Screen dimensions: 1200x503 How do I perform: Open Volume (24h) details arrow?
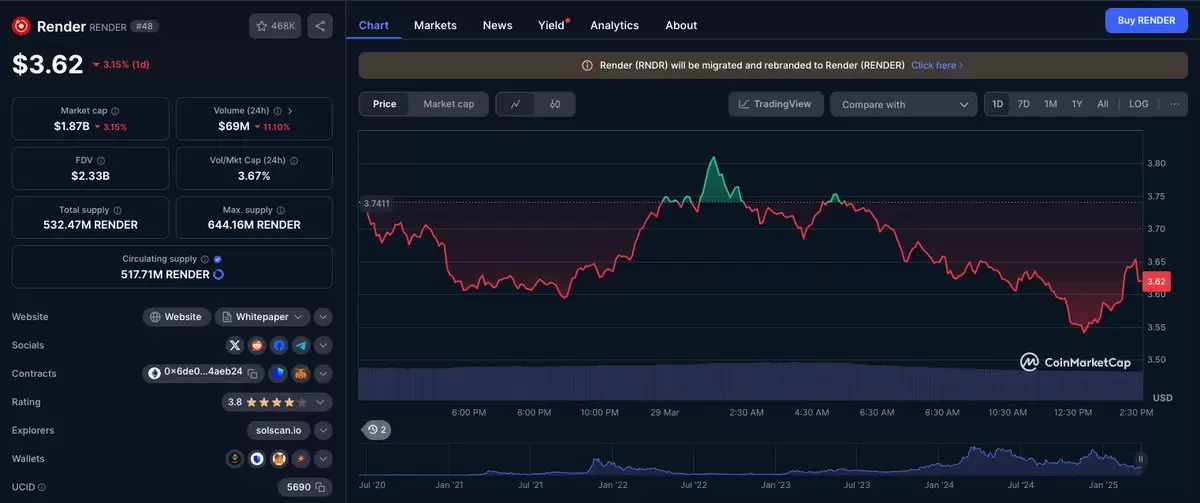[x=290, y=111]
